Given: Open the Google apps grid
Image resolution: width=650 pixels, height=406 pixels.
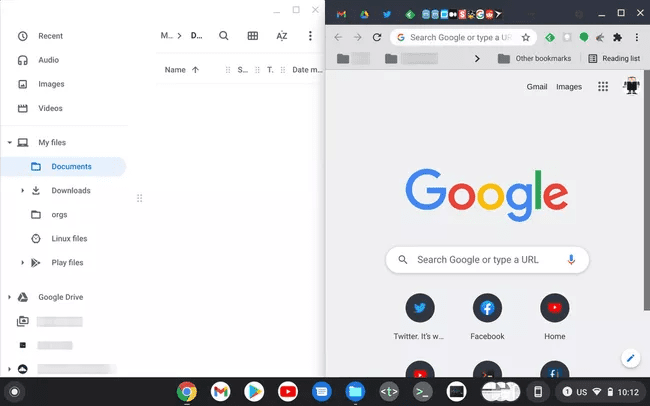Looking at the screenshot, I should (603, 86).
